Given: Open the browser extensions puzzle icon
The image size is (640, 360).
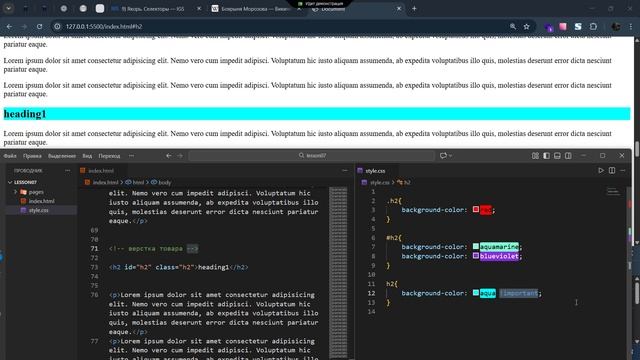Looking at the screenshot, I should [x=593, y=27].
